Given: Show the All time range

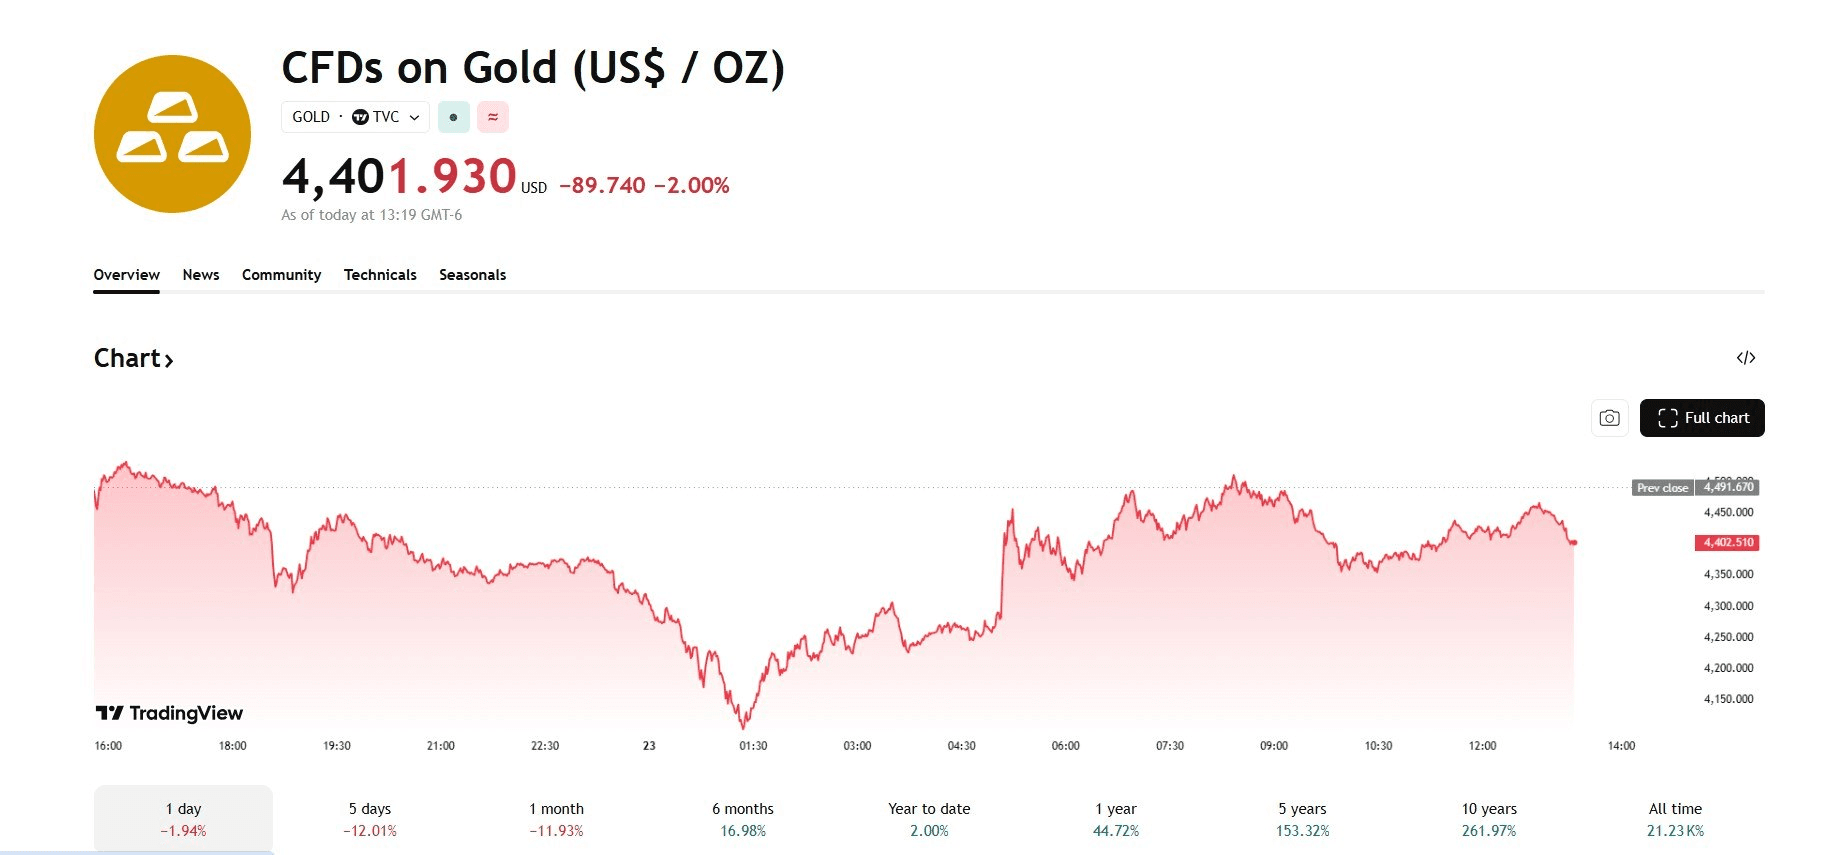Looking at the screenshot, I should click(1675, 819).
